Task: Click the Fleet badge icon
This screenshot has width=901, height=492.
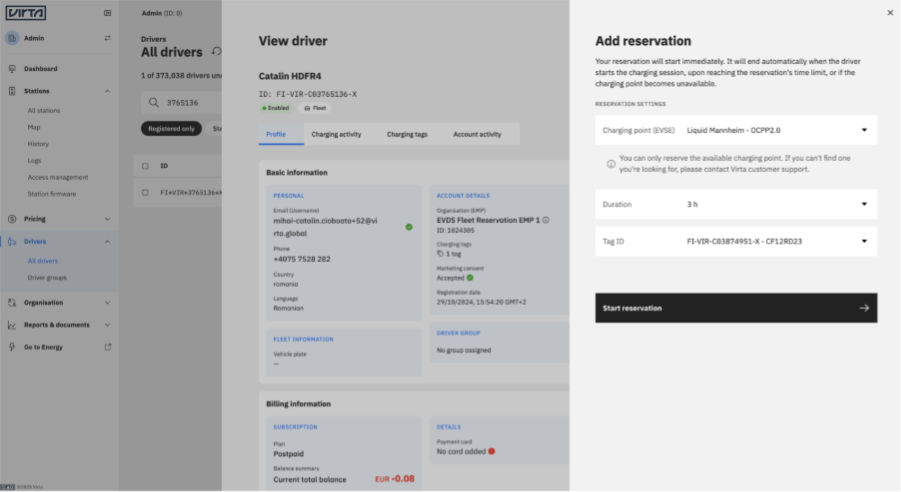Action: pyautogui.click(x=307, y=108)
